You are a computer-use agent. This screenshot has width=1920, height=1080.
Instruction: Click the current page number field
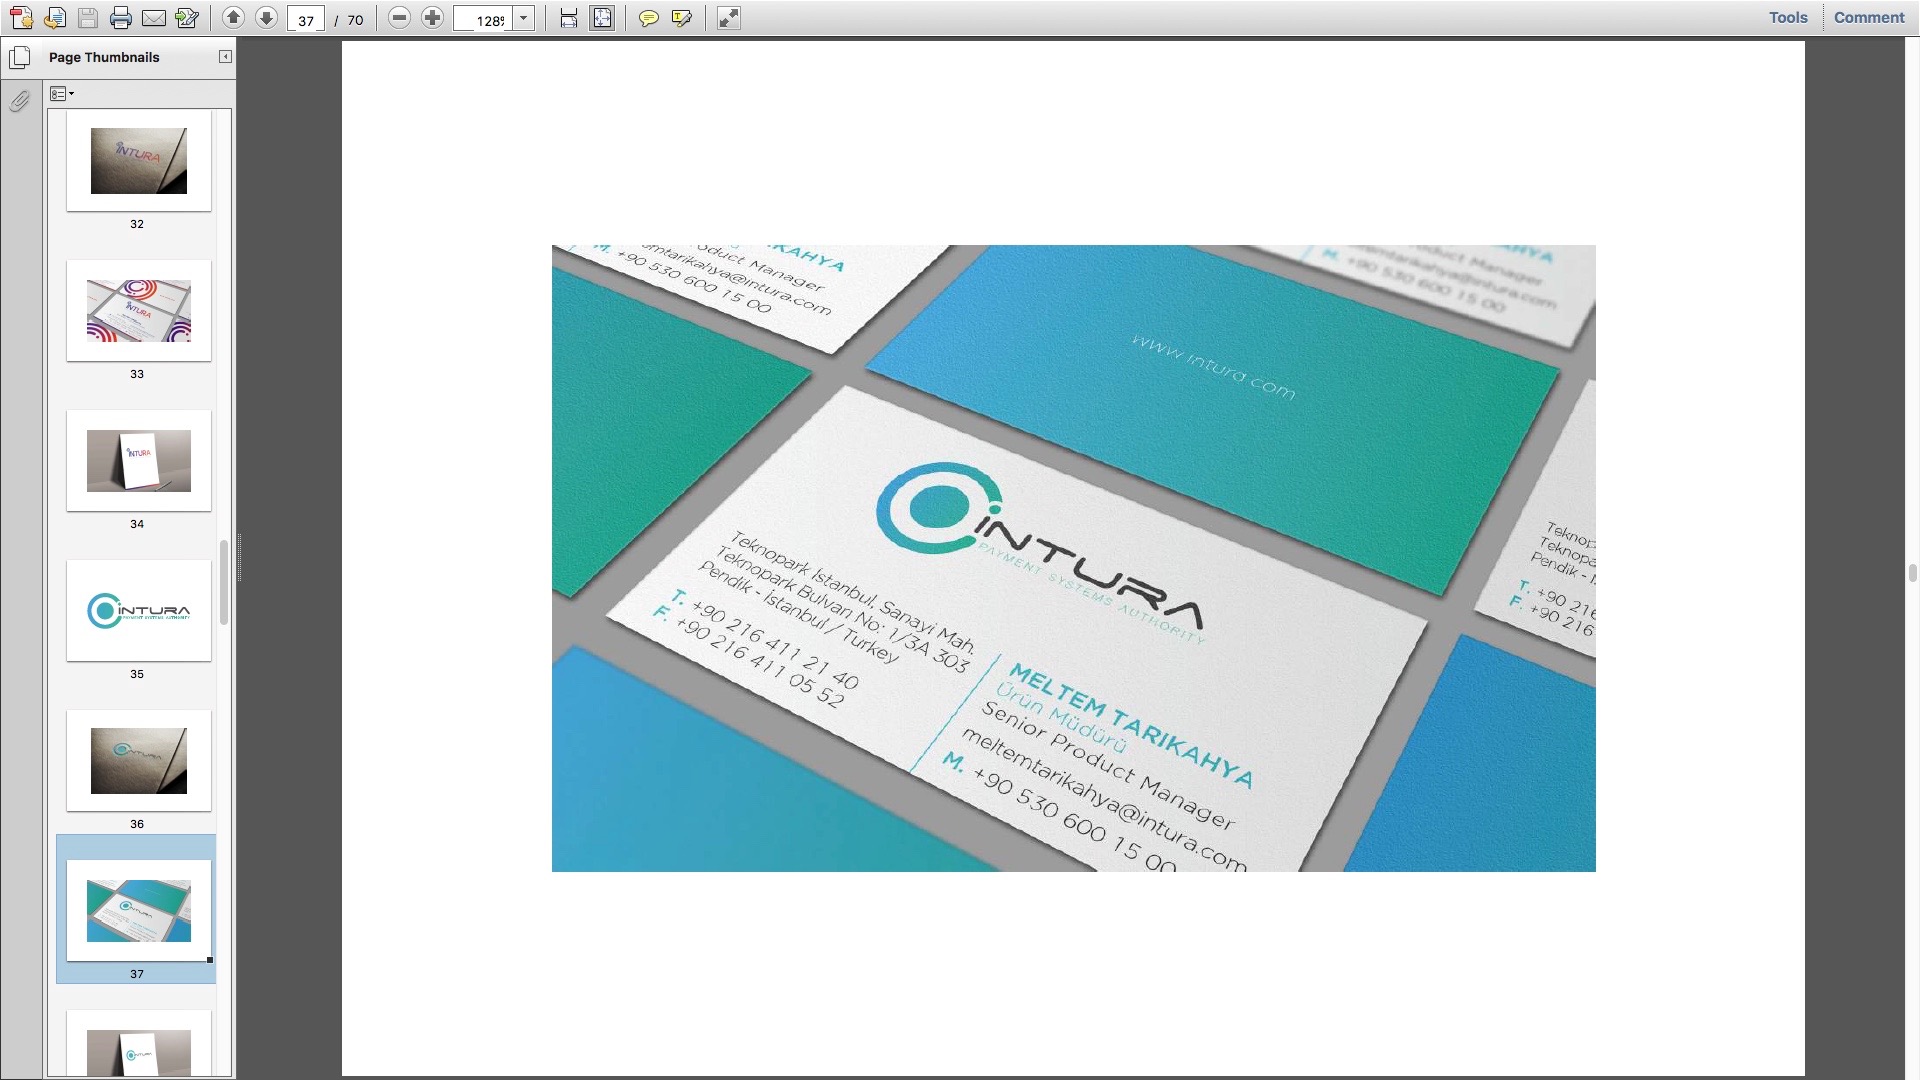[305, 19]
